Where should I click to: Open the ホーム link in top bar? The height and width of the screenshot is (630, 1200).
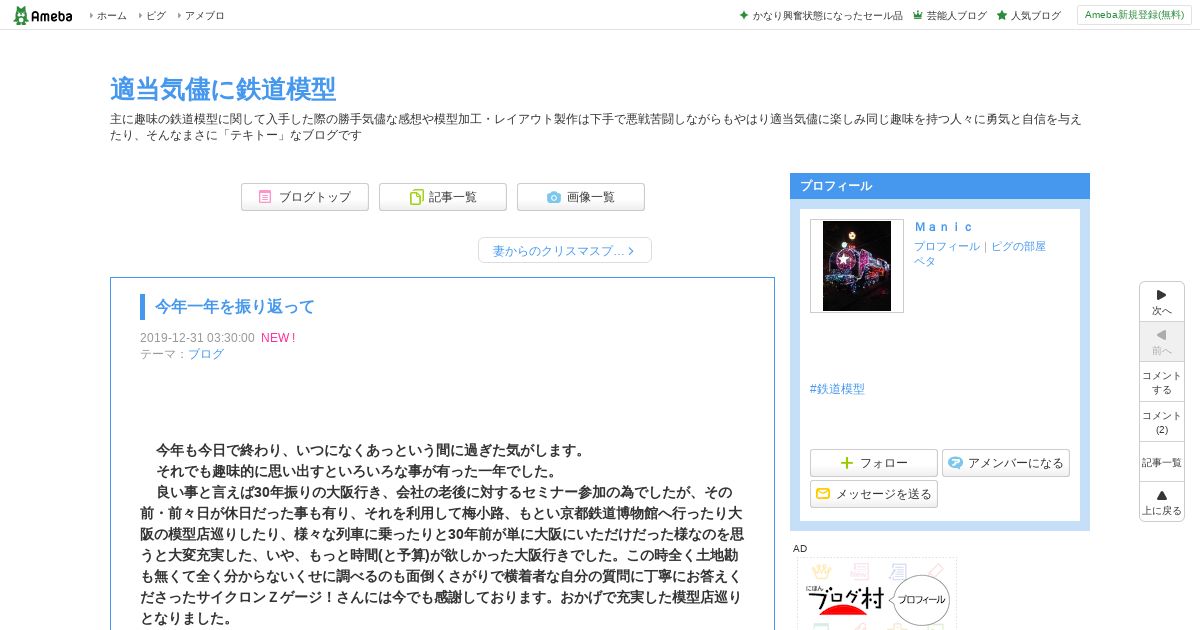111,16
